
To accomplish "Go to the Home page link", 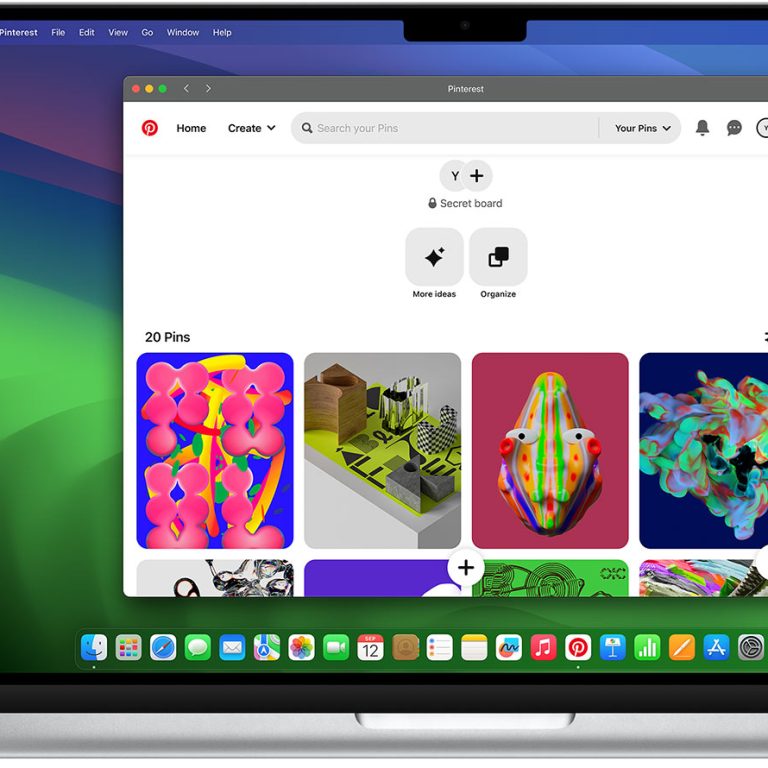I will coord(191,128).
